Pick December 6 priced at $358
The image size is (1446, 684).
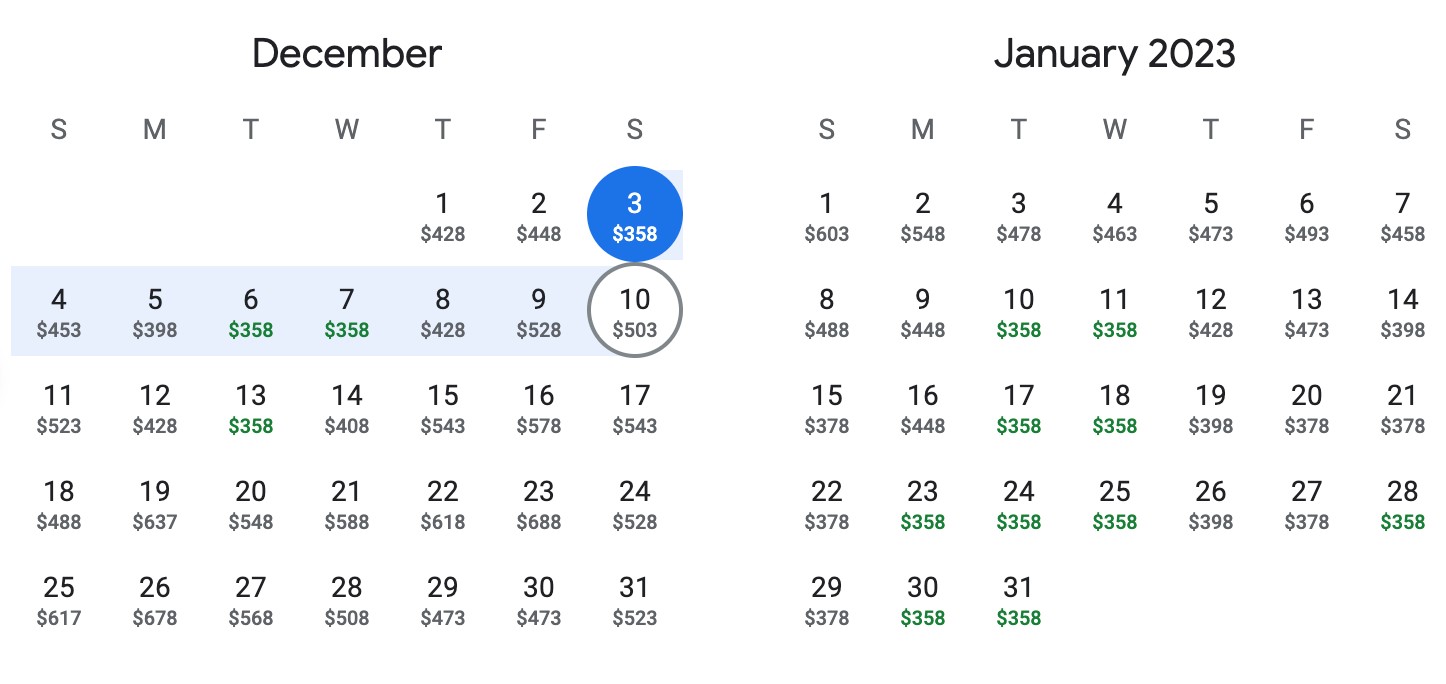tap(250, 311)
